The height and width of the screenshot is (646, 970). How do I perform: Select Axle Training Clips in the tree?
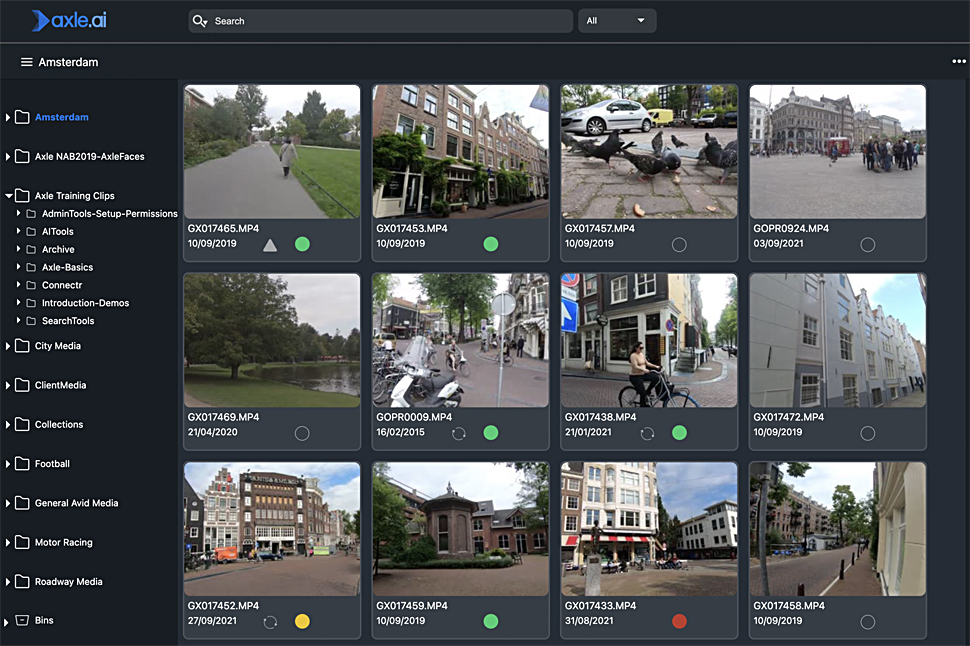click(74, 196)
